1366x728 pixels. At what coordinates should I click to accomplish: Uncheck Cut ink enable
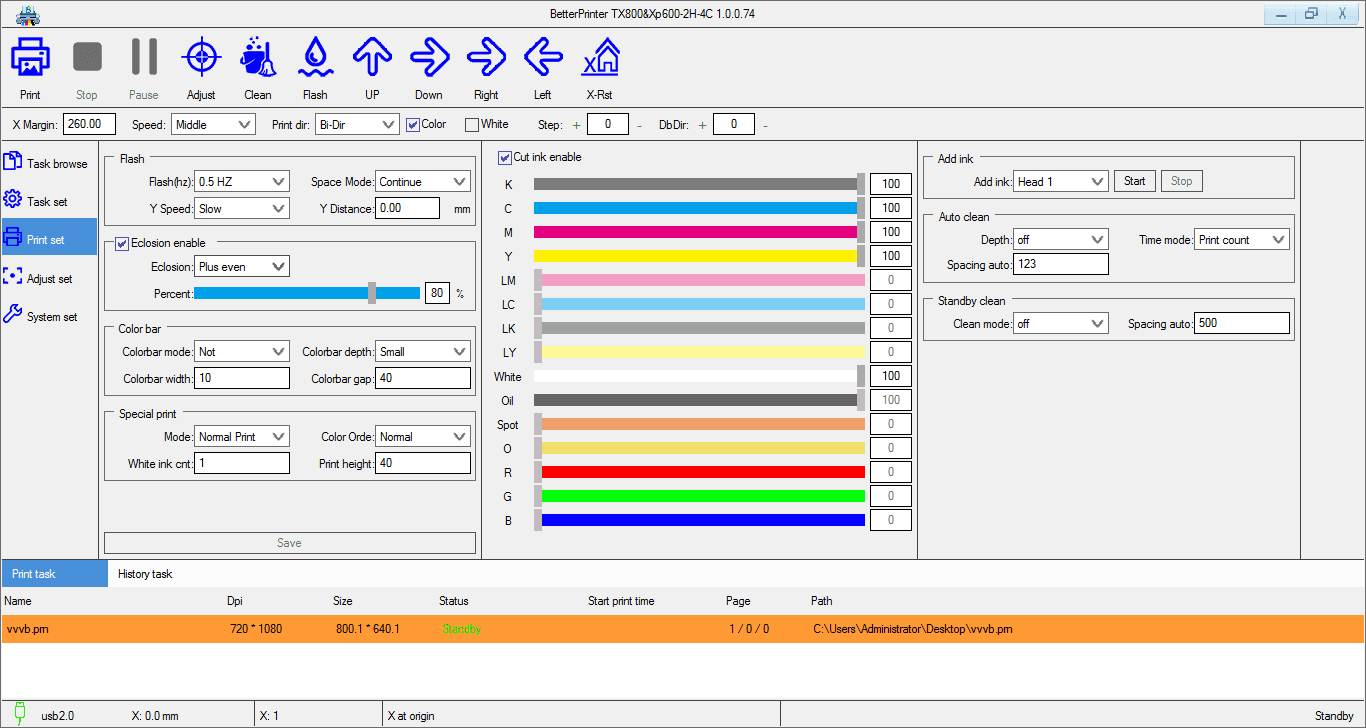(505, 157)
